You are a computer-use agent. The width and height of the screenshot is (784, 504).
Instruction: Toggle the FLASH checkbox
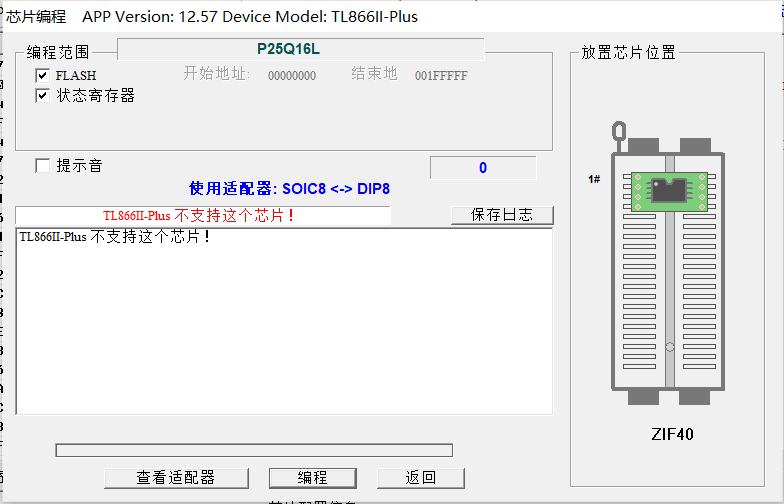[42, 75]
